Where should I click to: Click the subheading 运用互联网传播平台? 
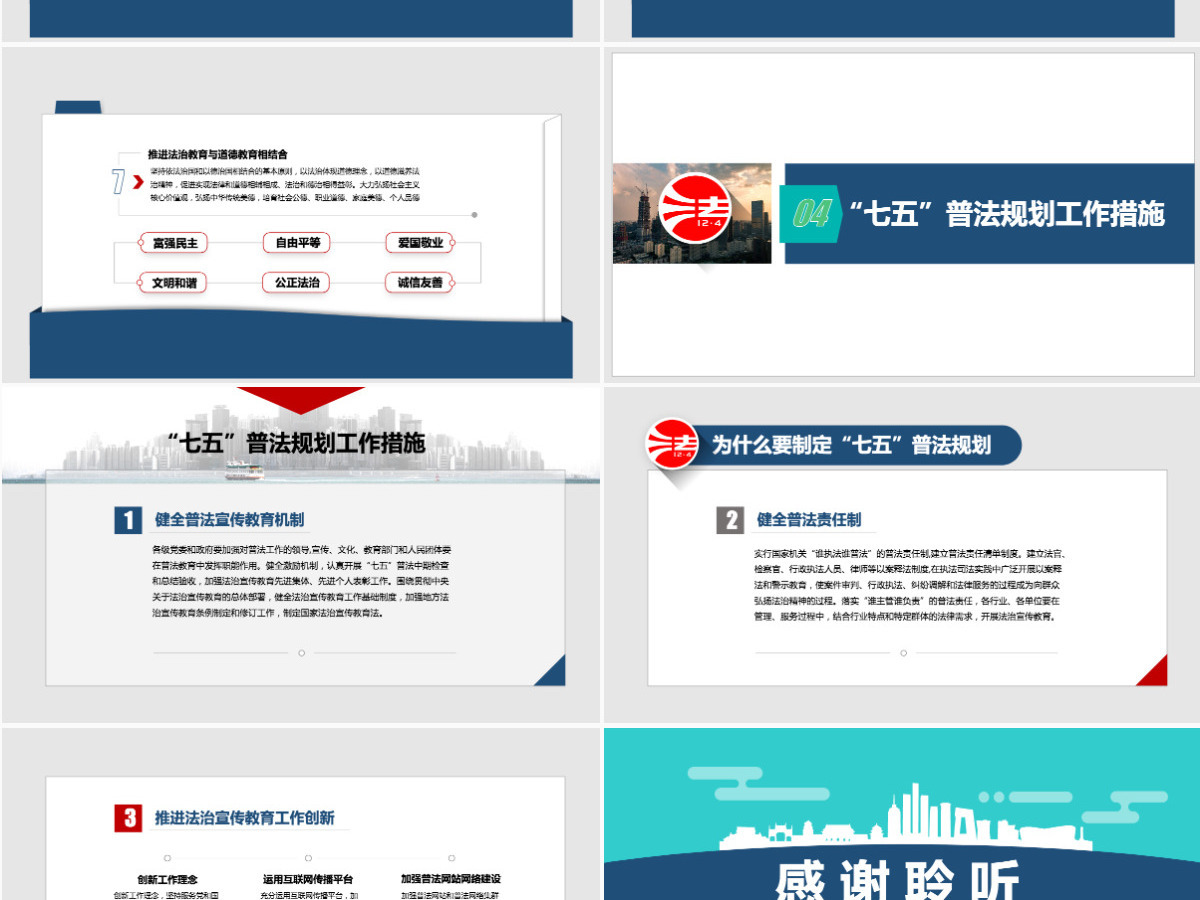coord(310,880)
